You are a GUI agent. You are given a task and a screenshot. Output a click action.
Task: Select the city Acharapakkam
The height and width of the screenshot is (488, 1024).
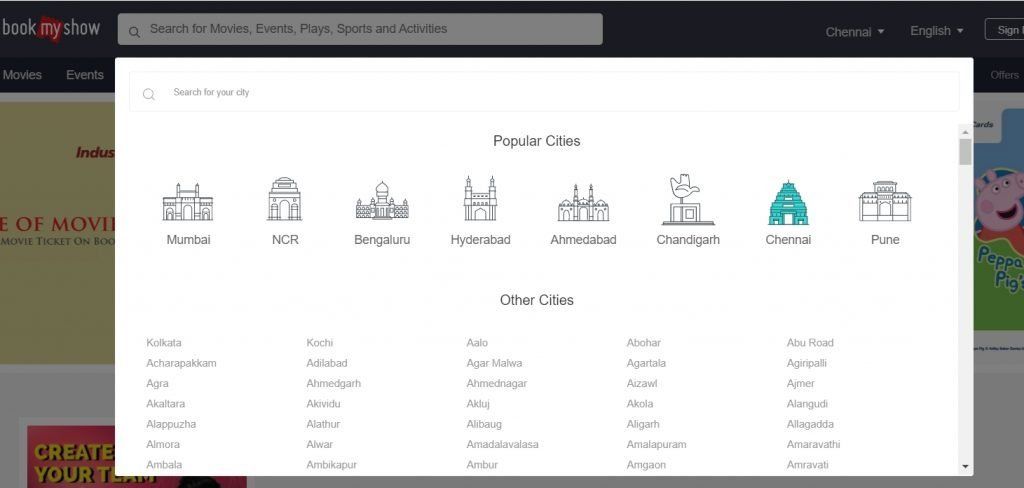pos(181,363)
